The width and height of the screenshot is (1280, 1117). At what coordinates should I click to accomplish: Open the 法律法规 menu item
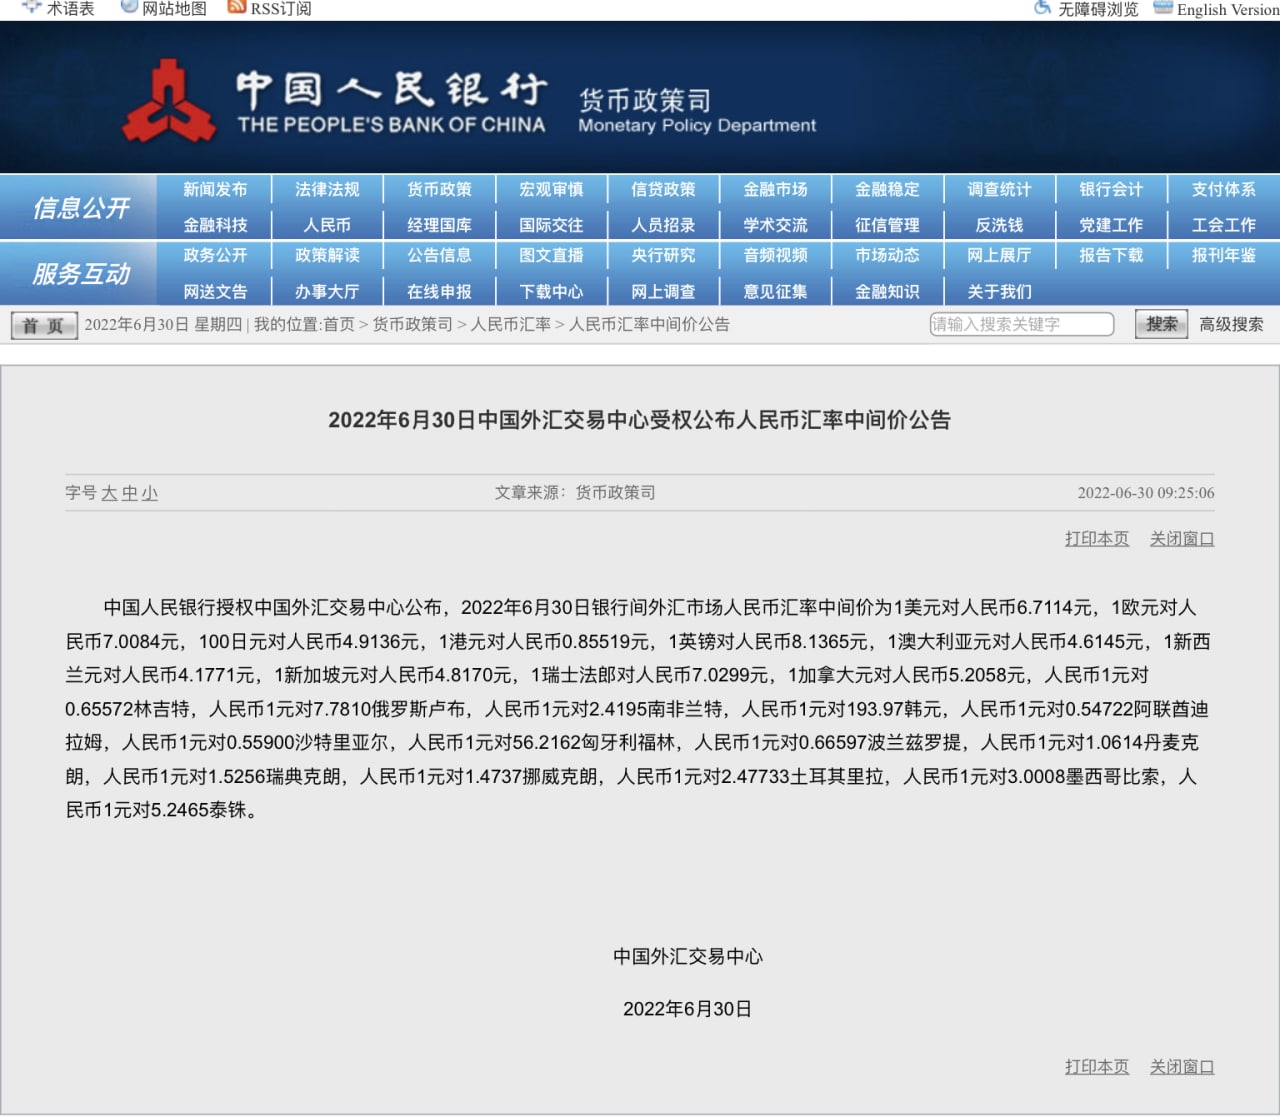click(x=327, y=189)
